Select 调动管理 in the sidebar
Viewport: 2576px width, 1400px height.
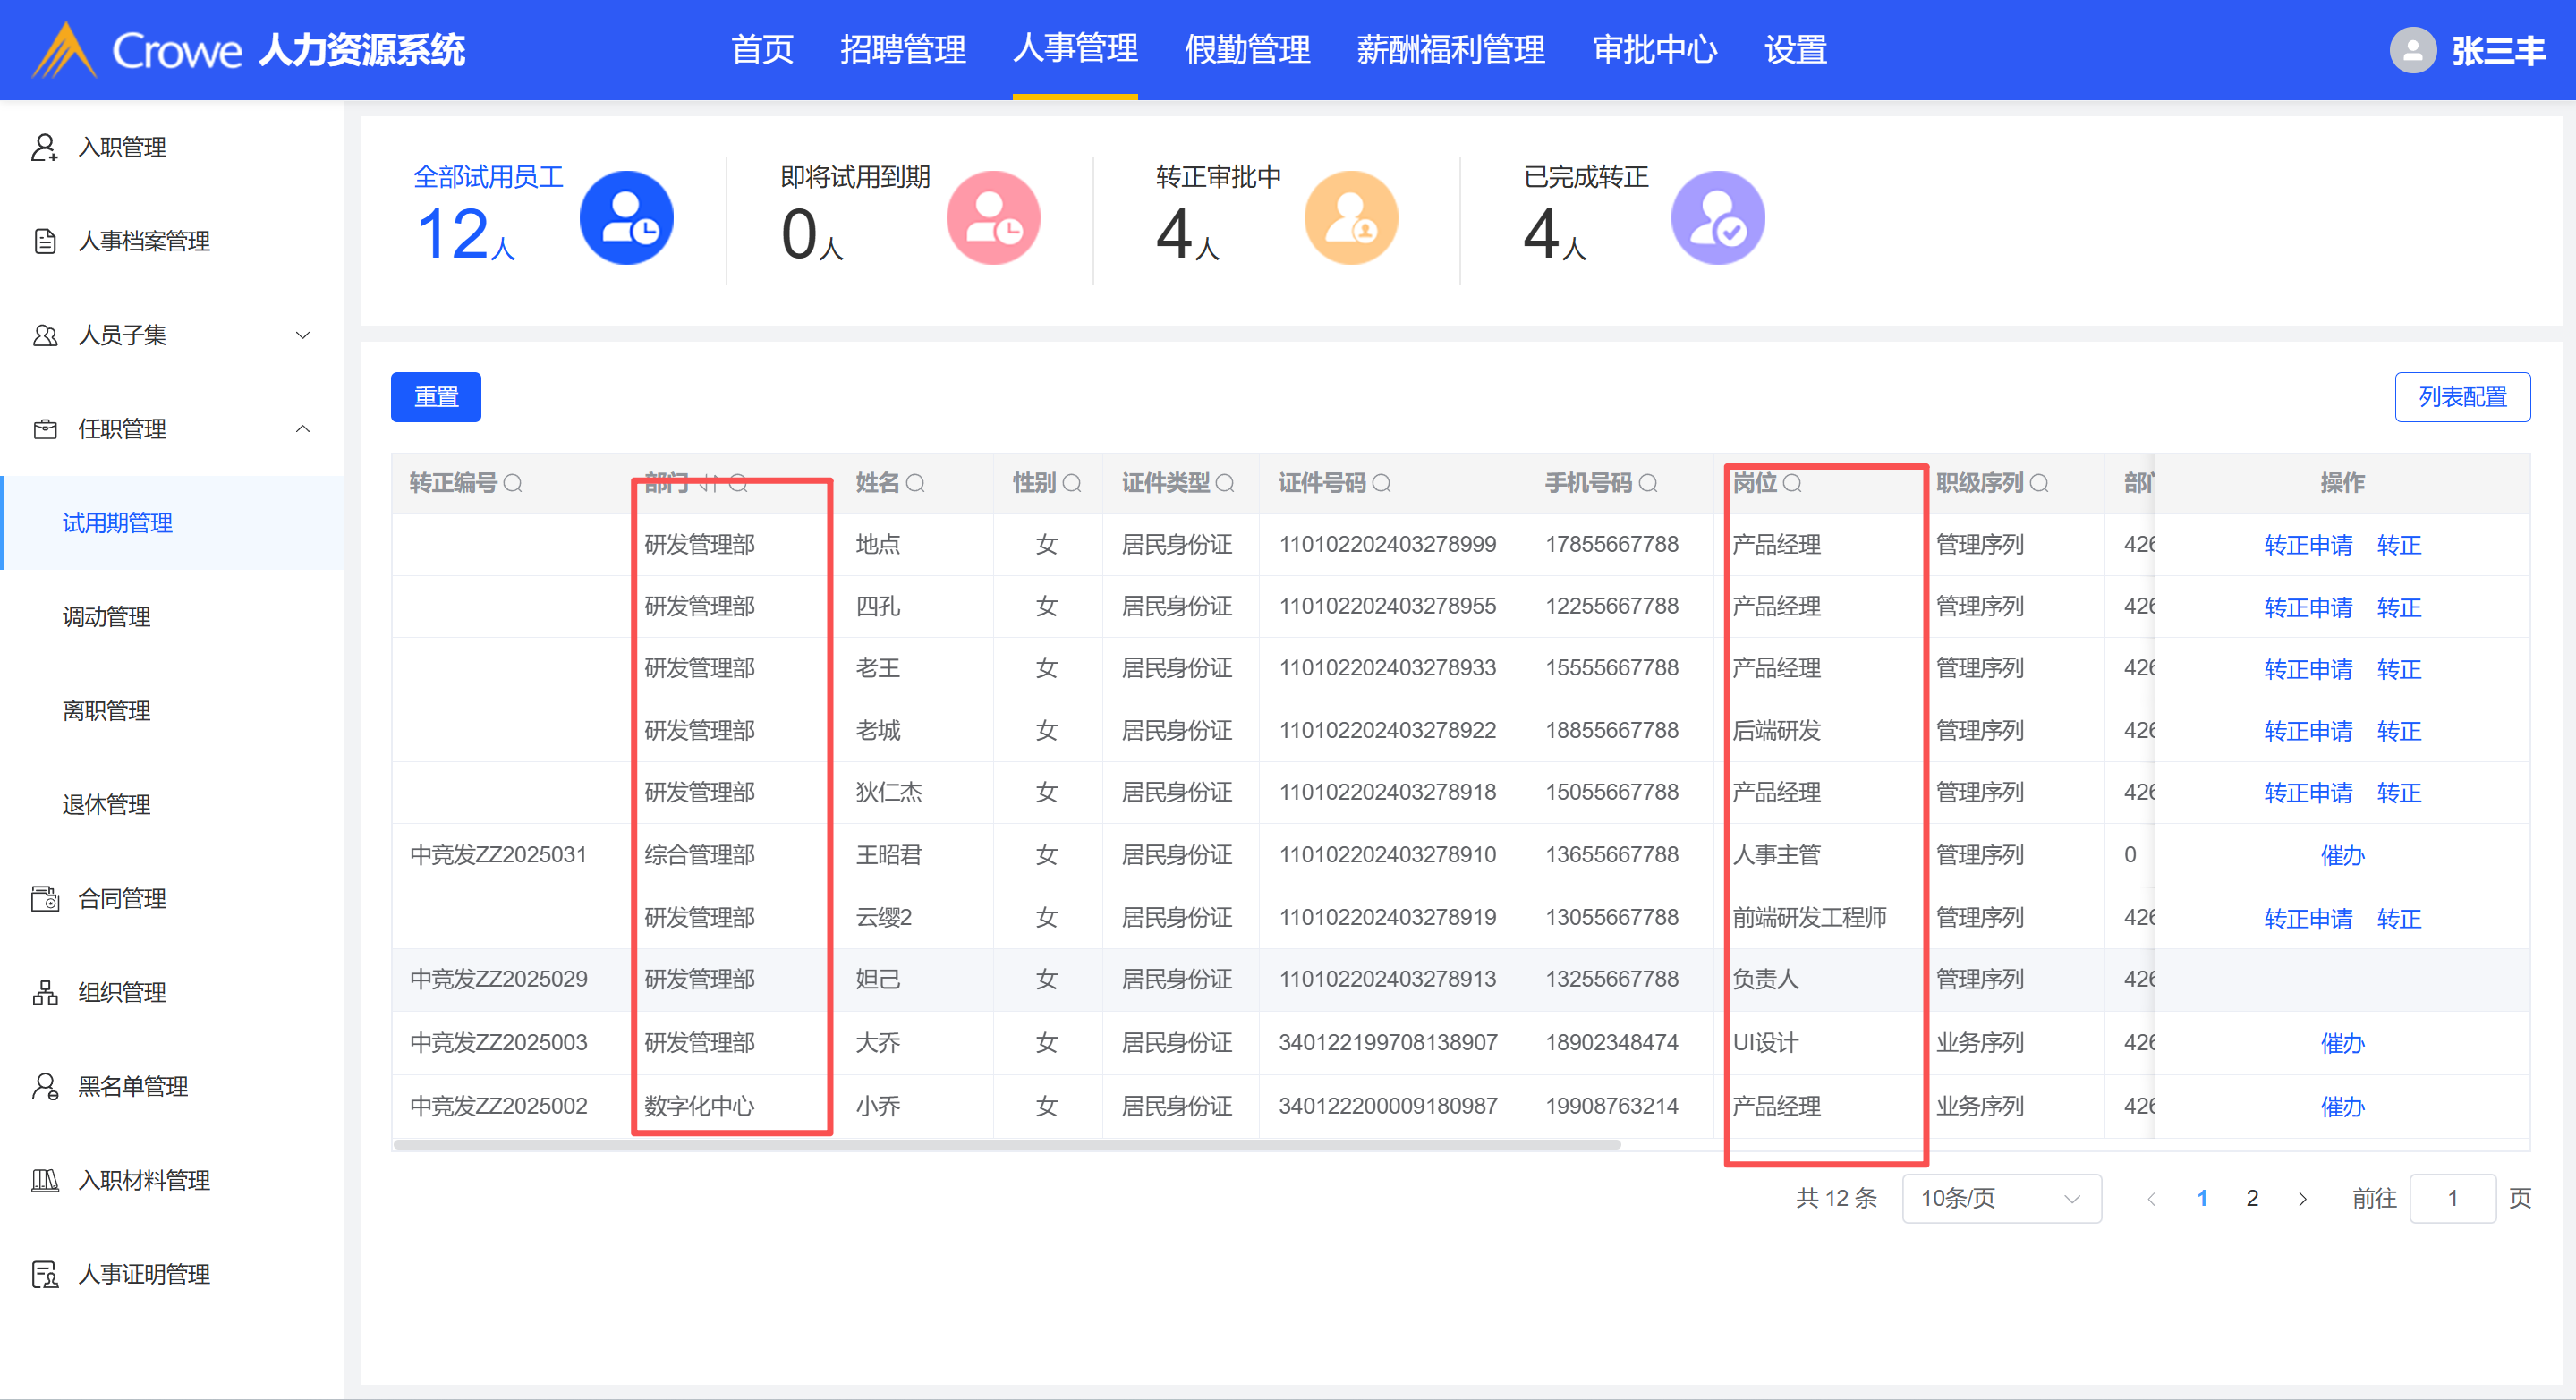point(107,617)
